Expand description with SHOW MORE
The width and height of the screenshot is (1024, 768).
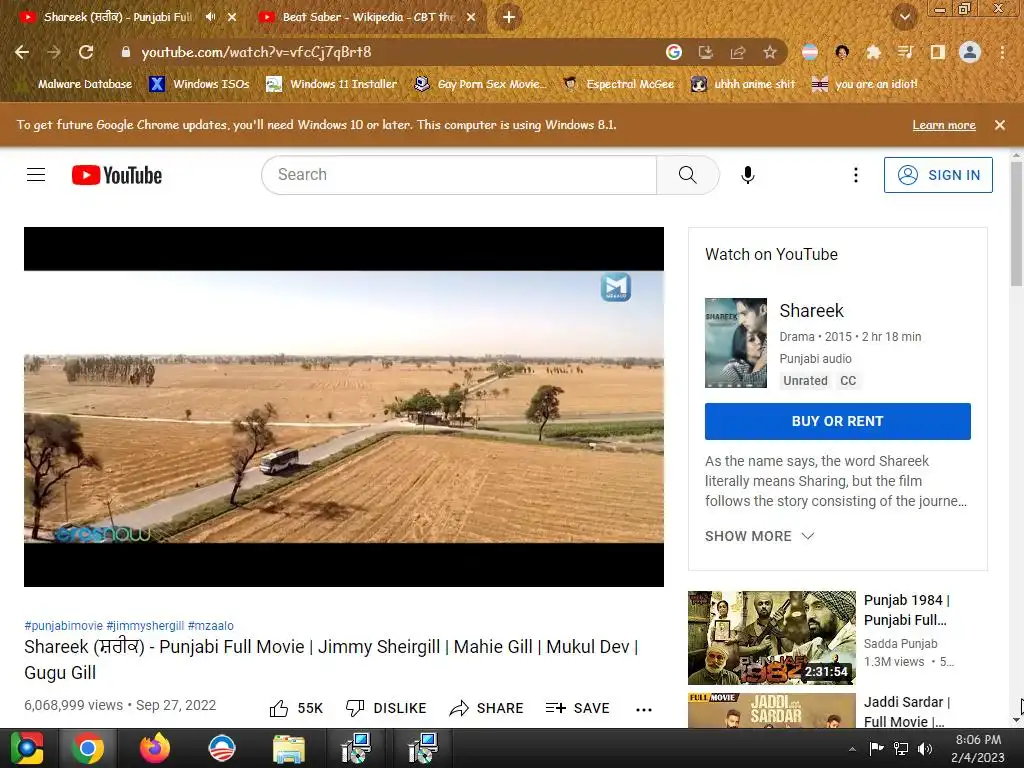[760, 536]
